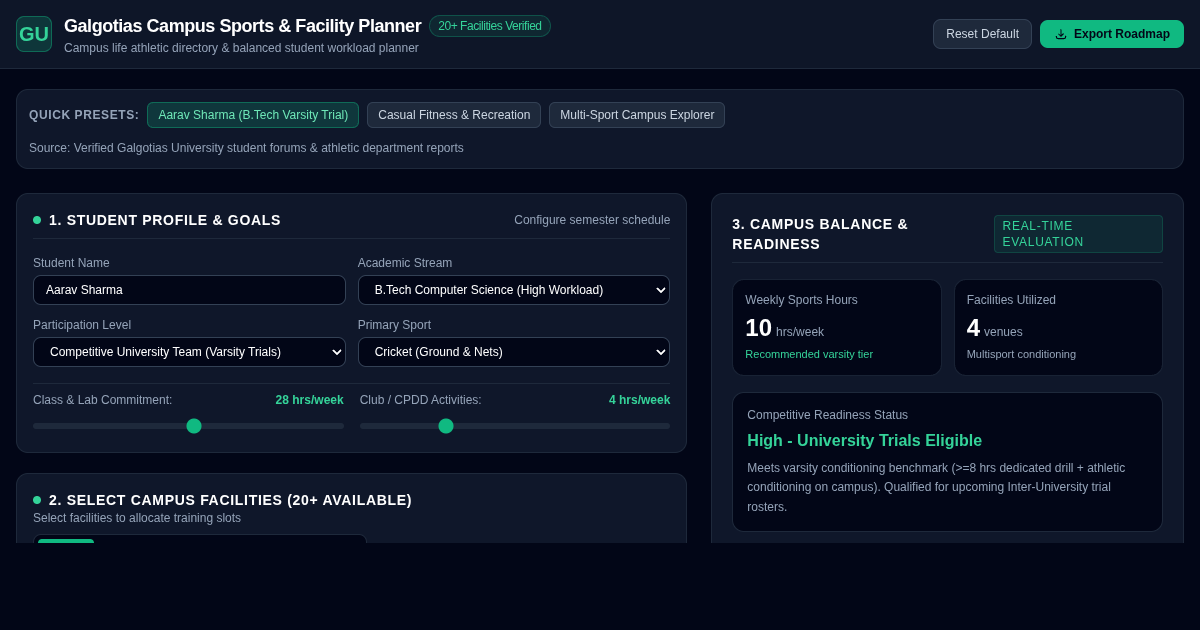Apply the Casual Fitness & Recreation preset
The width and height of the screenshot is (1200, 630).
click(x=454, y=115)
